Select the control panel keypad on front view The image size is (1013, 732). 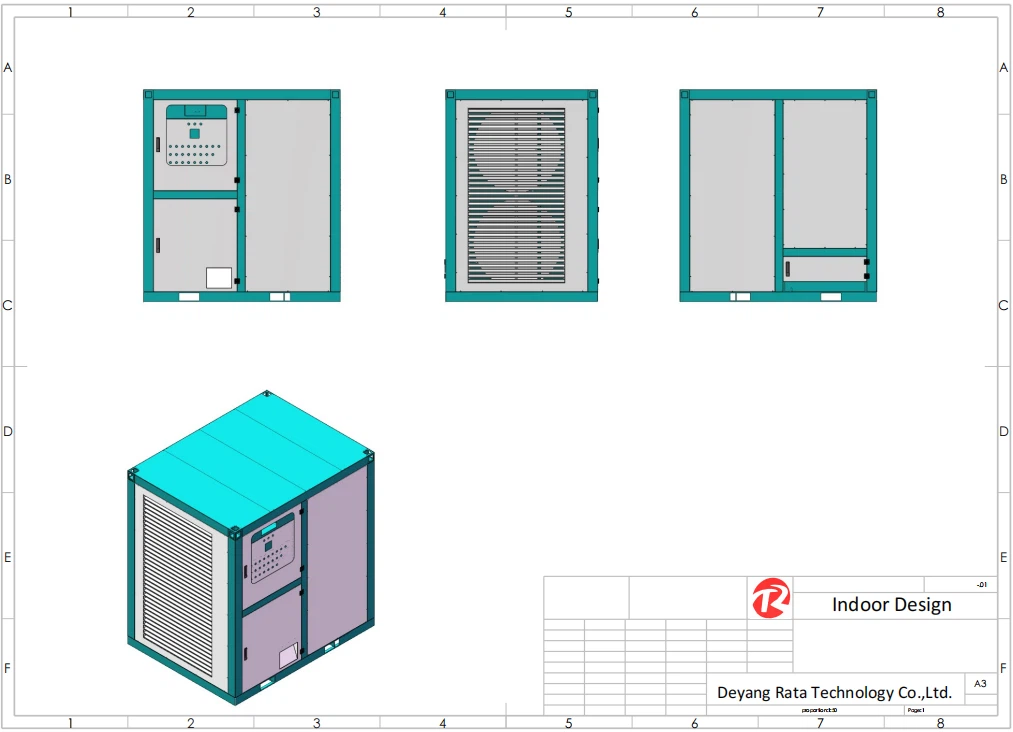[192, 152]
